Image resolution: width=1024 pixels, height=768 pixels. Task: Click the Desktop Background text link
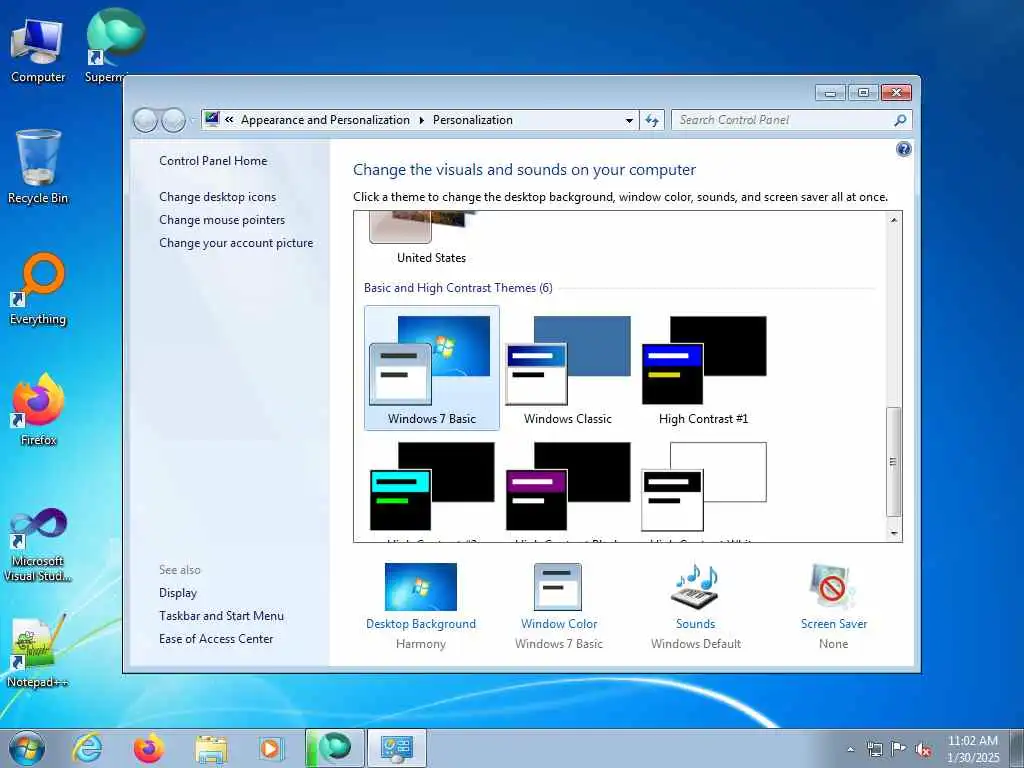click(x=421, y=624)
